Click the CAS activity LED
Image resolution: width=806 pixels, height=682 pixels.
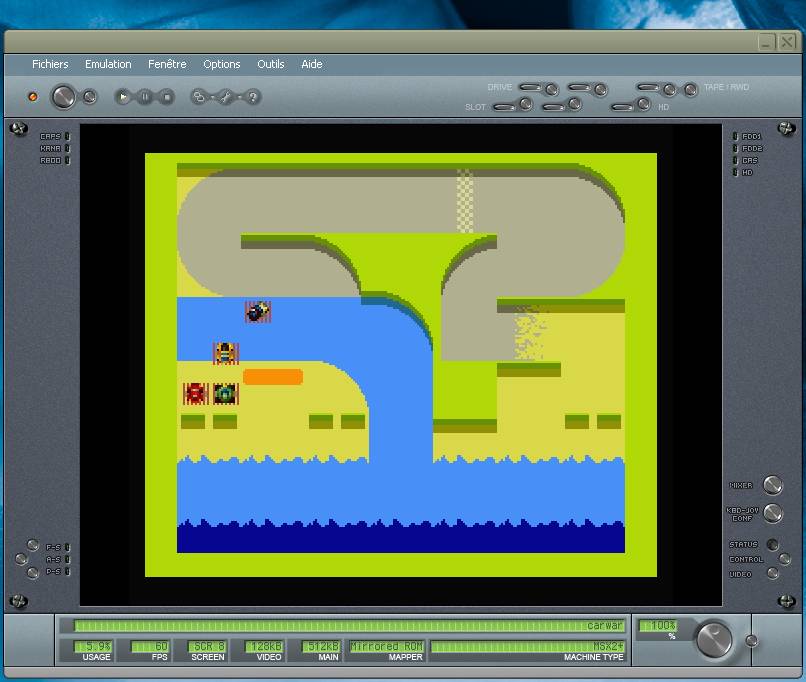(x=735, y=160)
